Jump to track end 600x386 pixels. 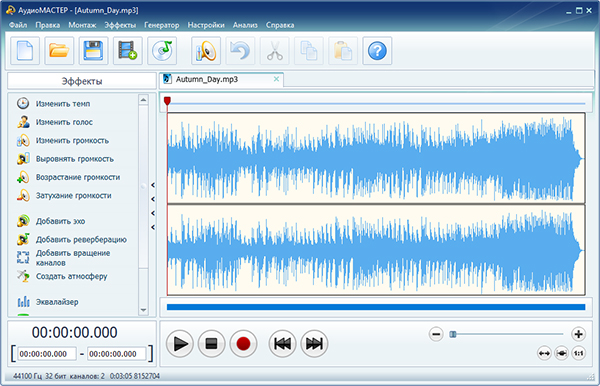[314, 344]
